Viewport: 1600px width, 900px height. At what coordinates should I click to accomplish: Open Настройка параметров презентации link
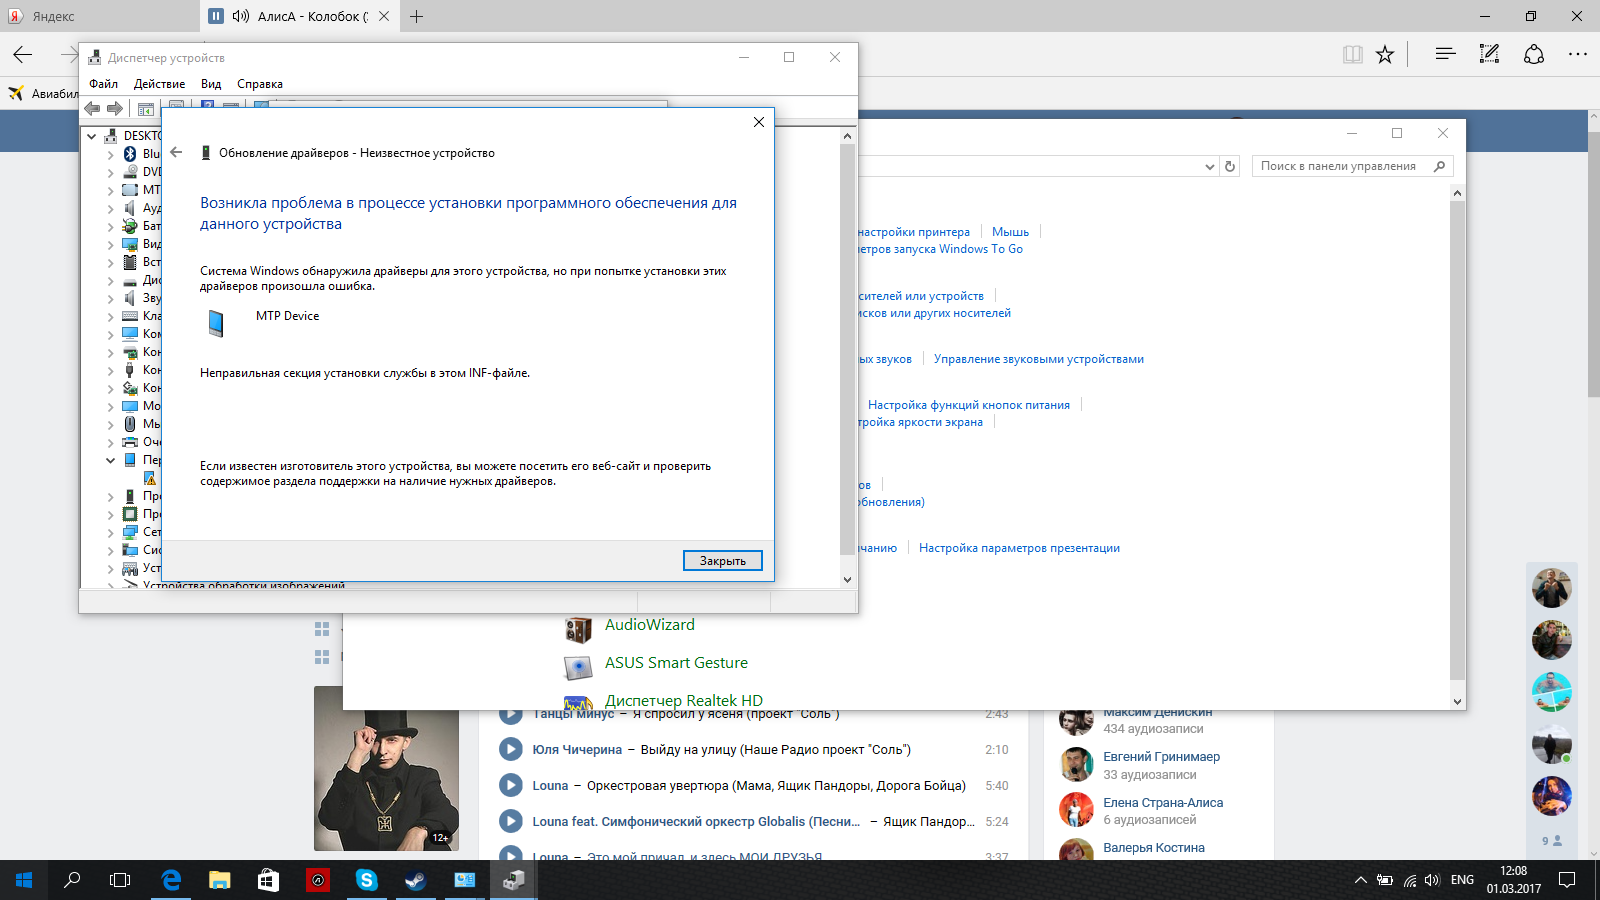tap(1019, 548)
